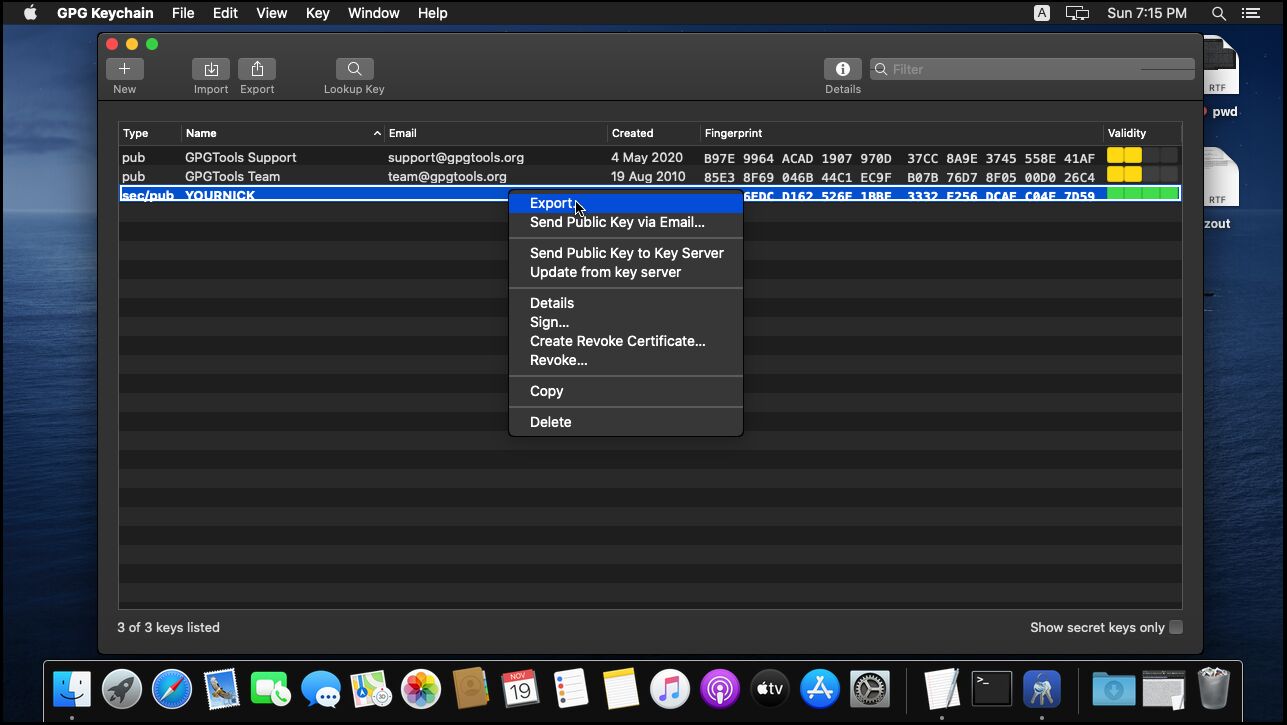Open the Lookup Key search icon
The height and width of the screenshot is (725, 1287).
point(354,69)
